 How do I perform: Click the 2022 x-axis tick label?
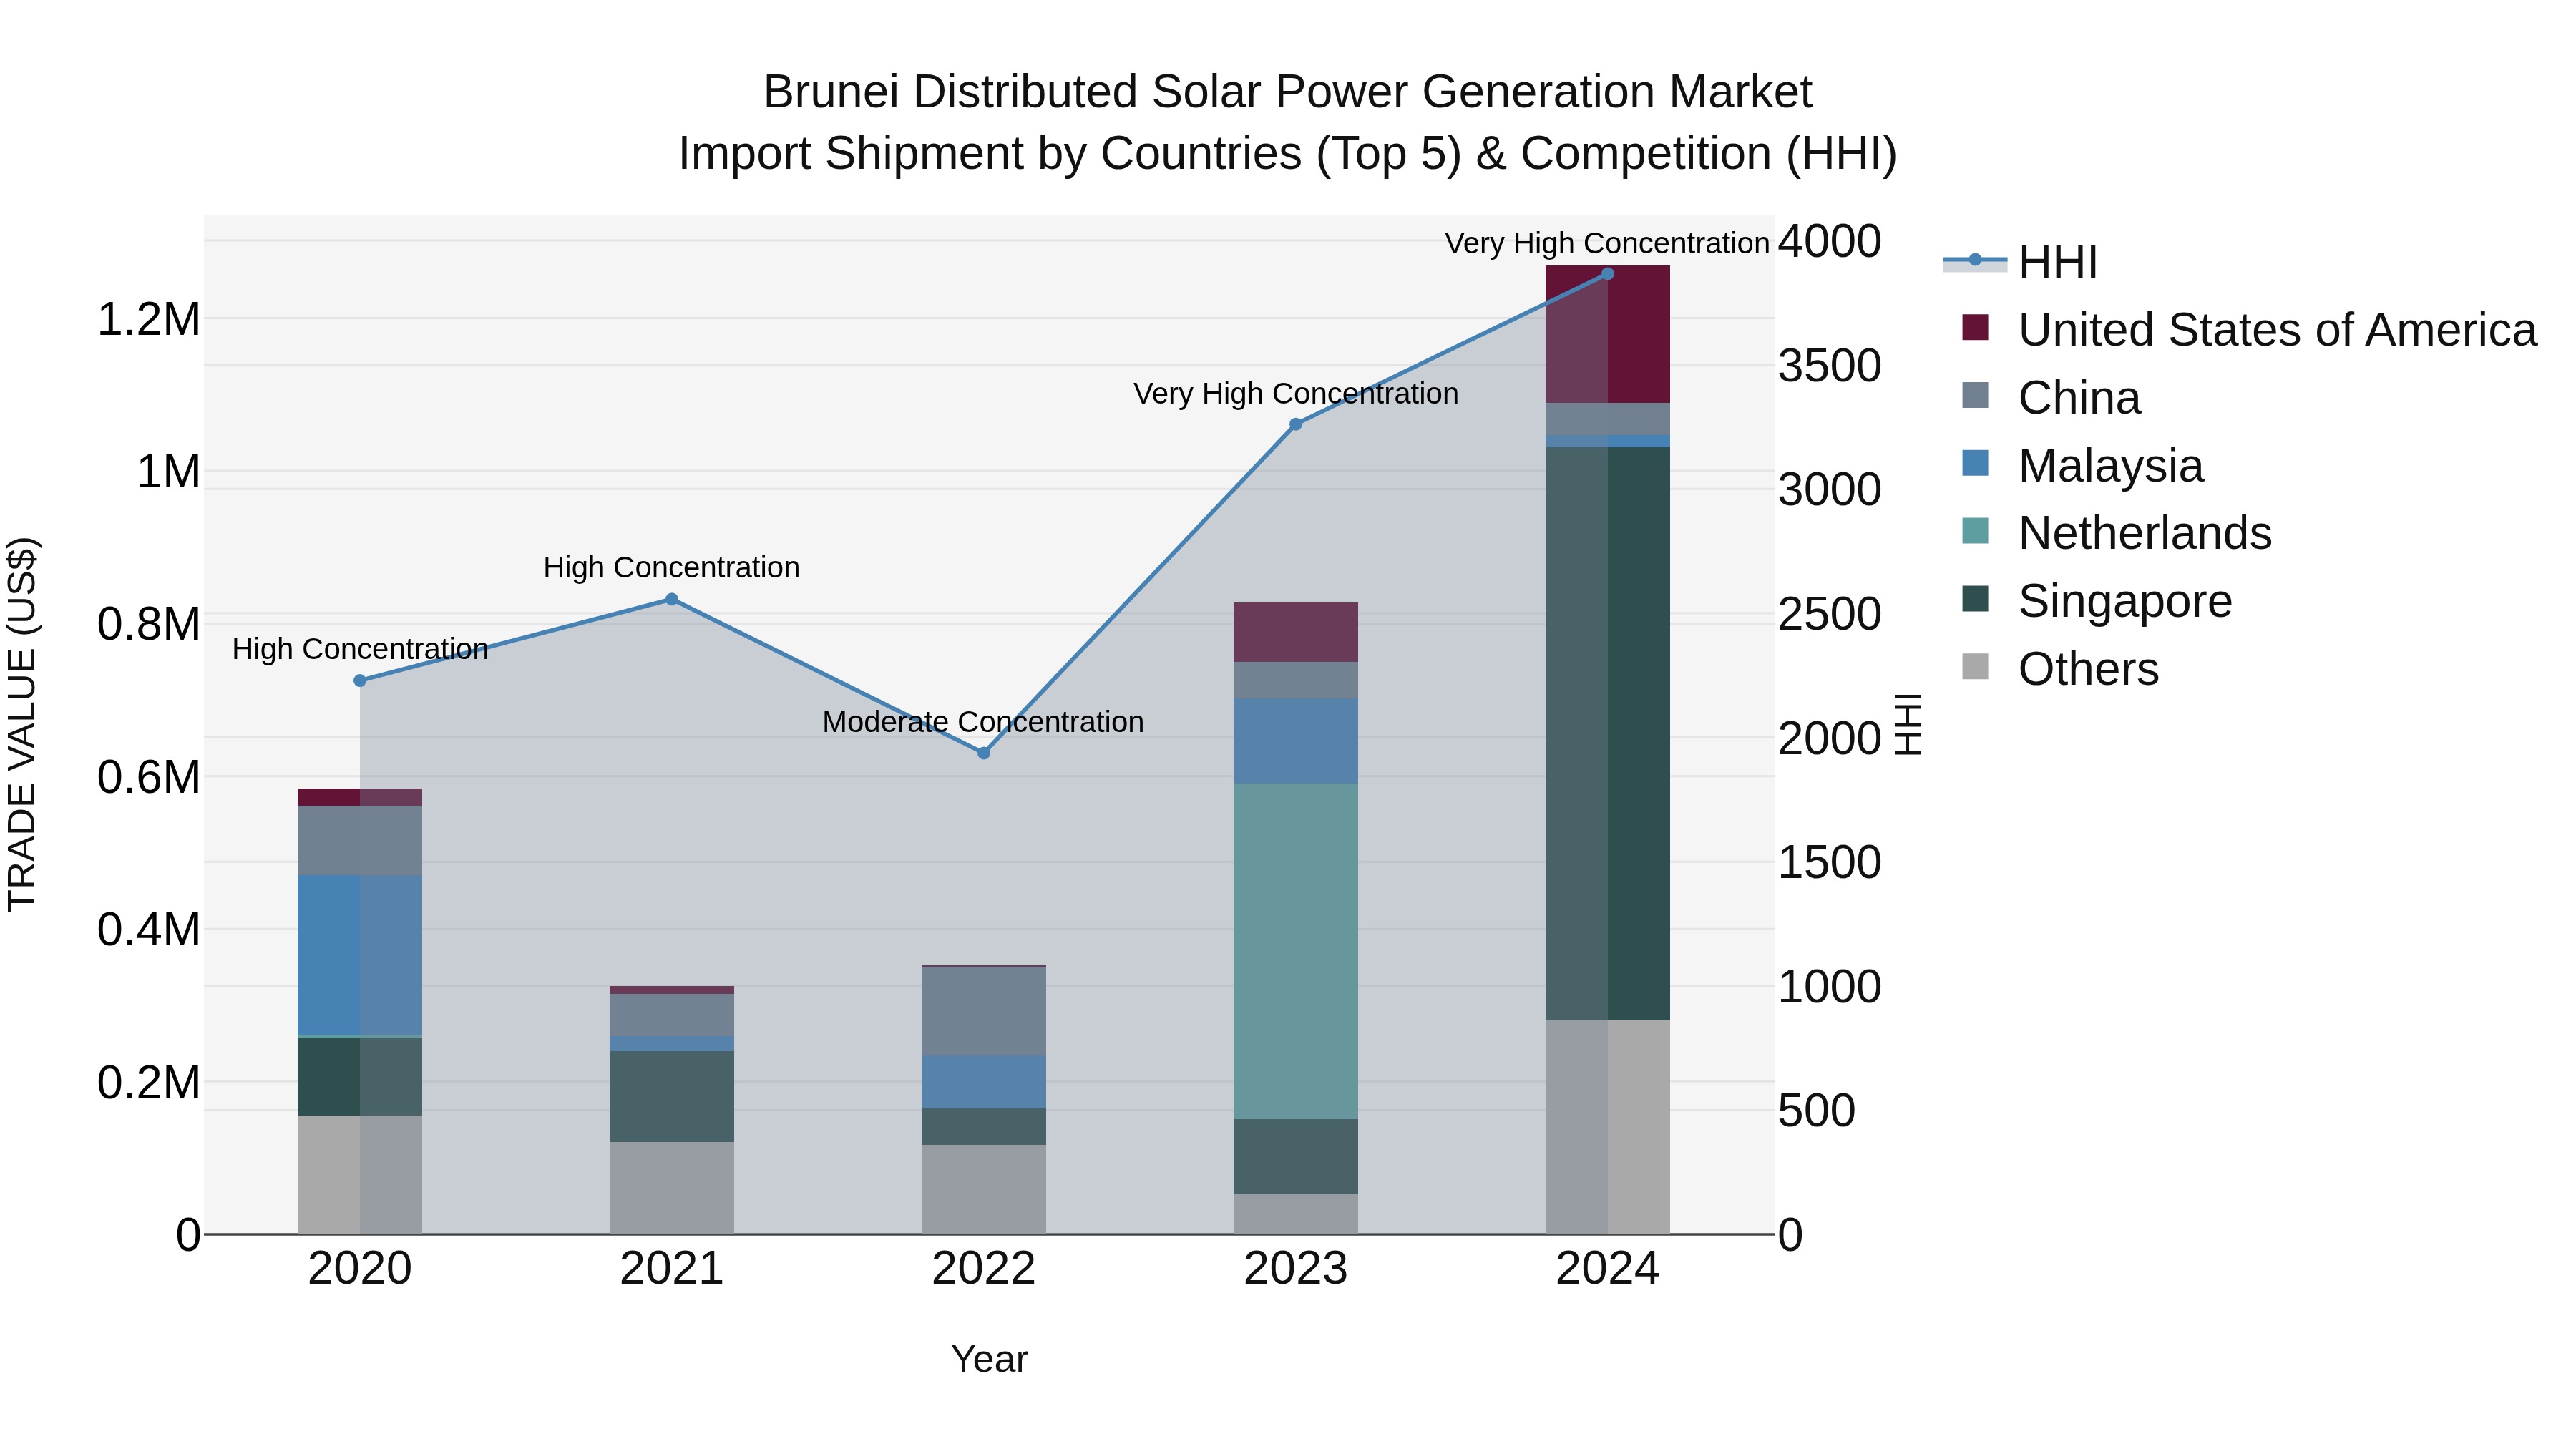tap(984, 1269)
